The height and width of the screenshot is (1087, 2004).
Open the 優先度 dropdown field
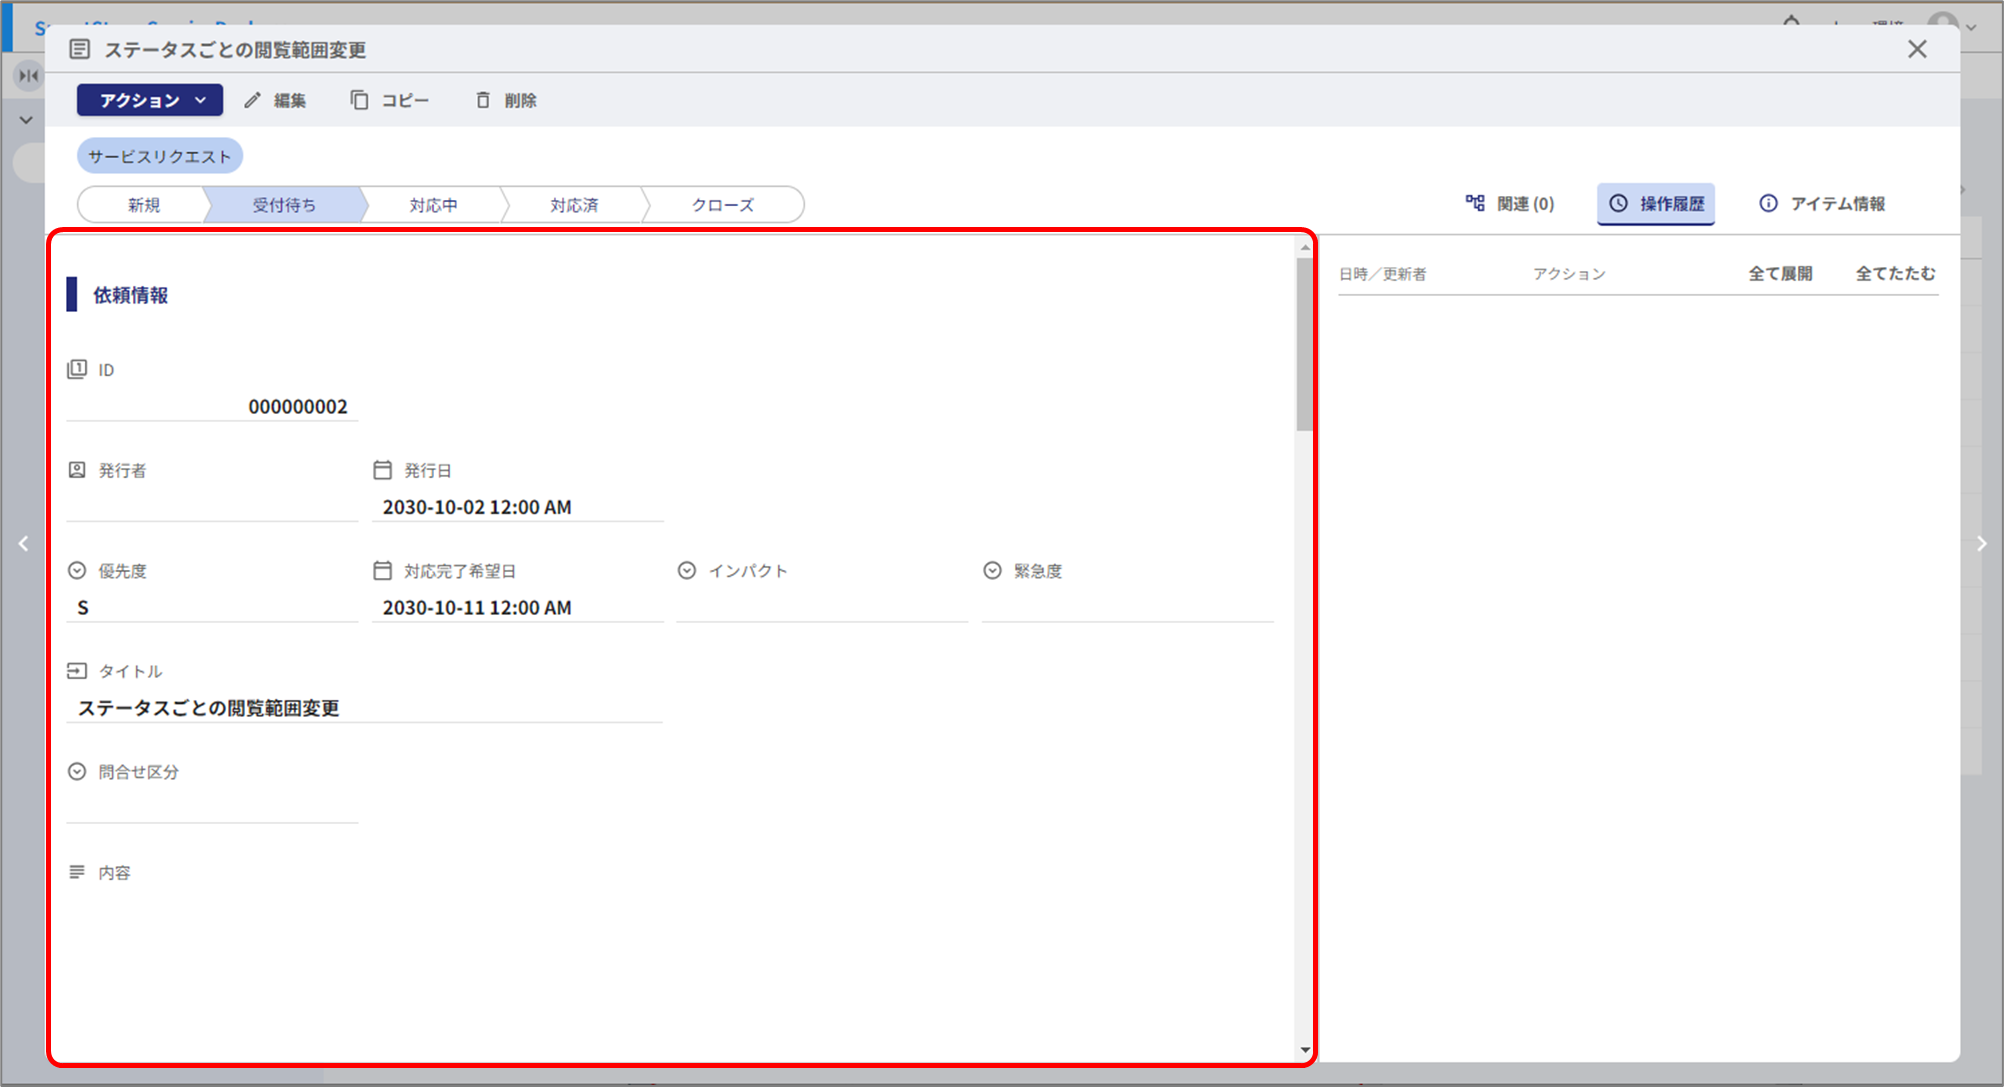(x=212, y=607)
